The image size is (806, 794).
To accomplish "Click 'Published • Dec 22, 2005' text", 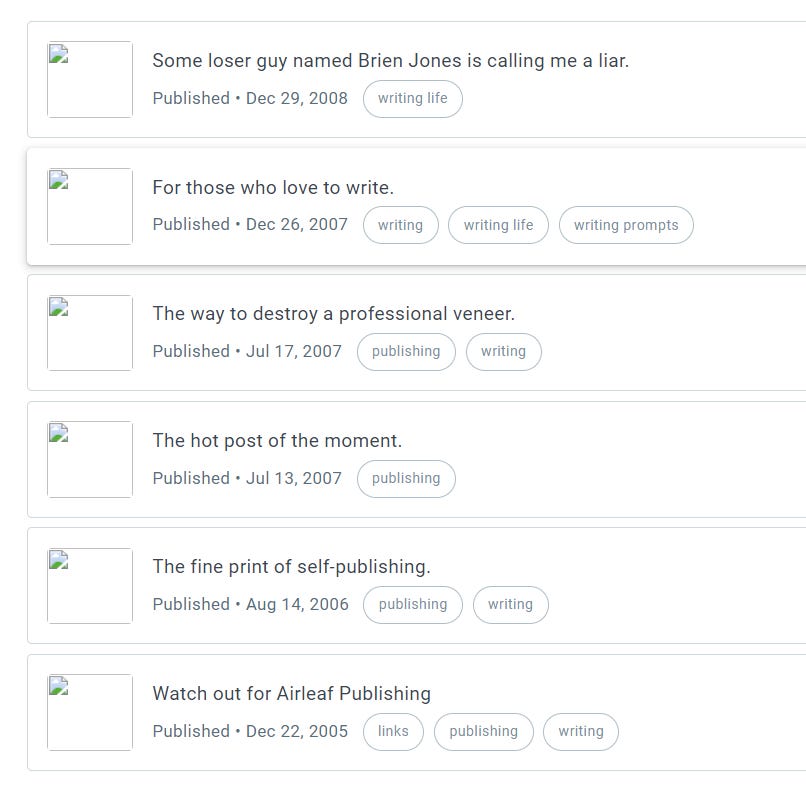I will [x=250, y=731].
